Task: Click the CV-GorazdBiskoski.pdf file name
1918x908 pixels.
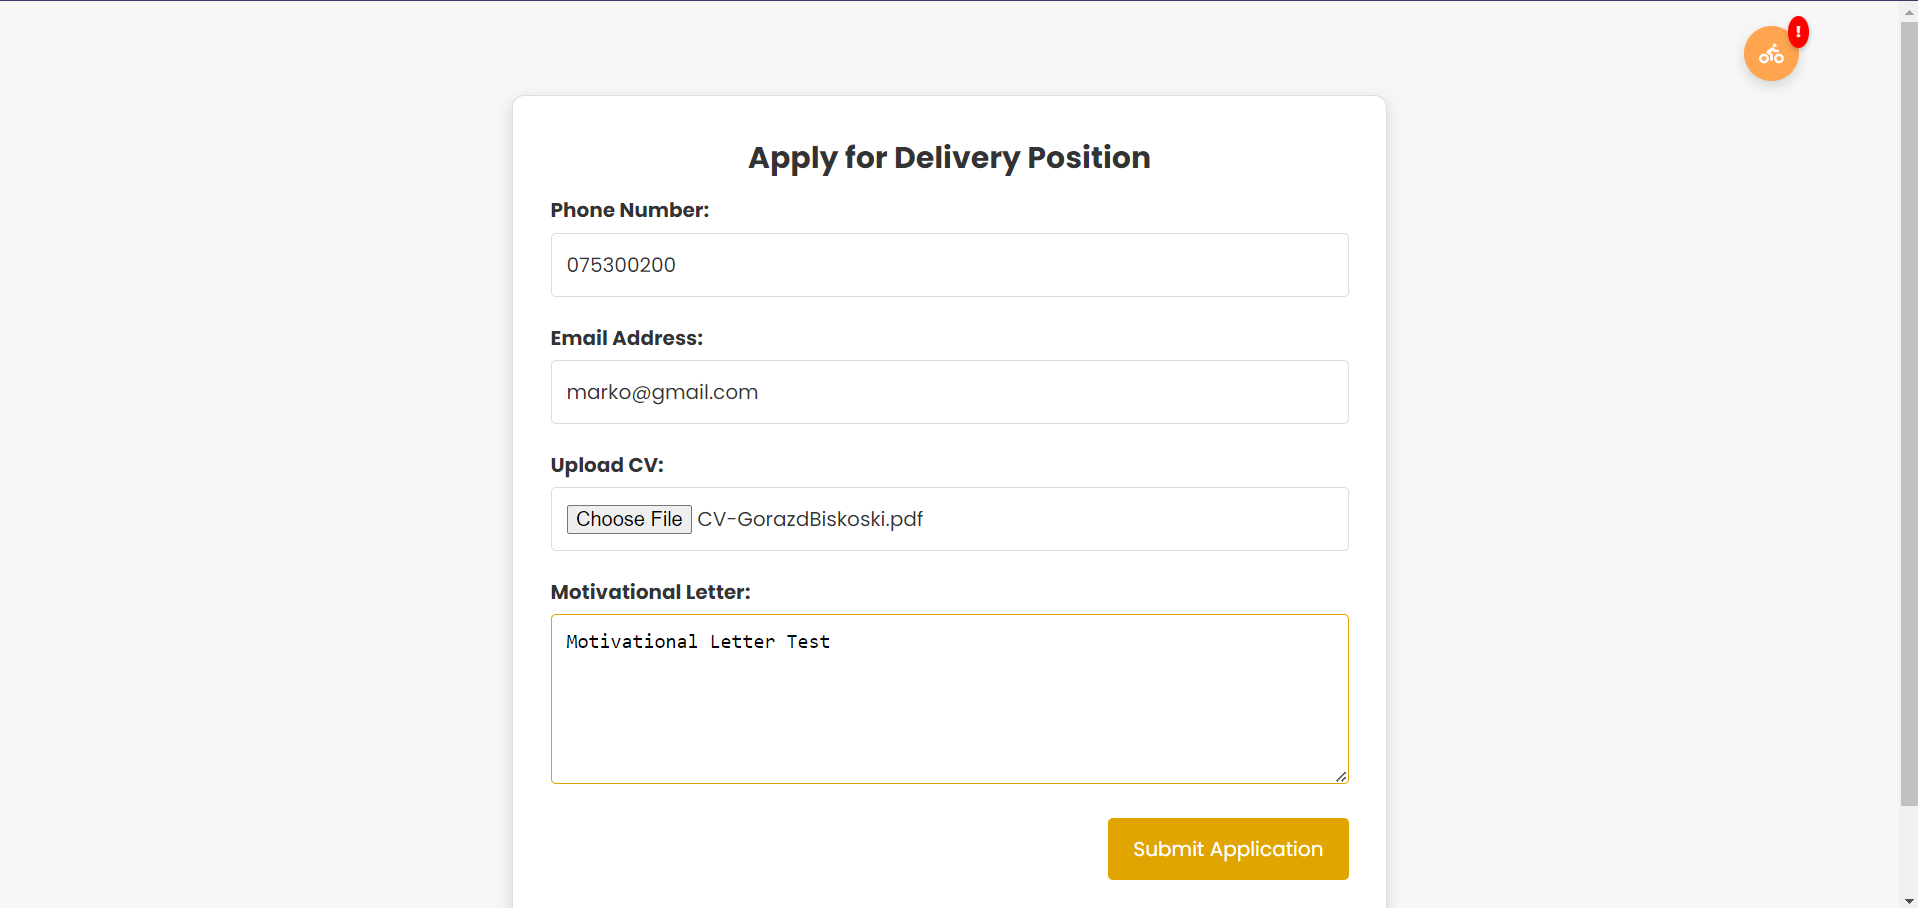Action: tap(809, 519)
